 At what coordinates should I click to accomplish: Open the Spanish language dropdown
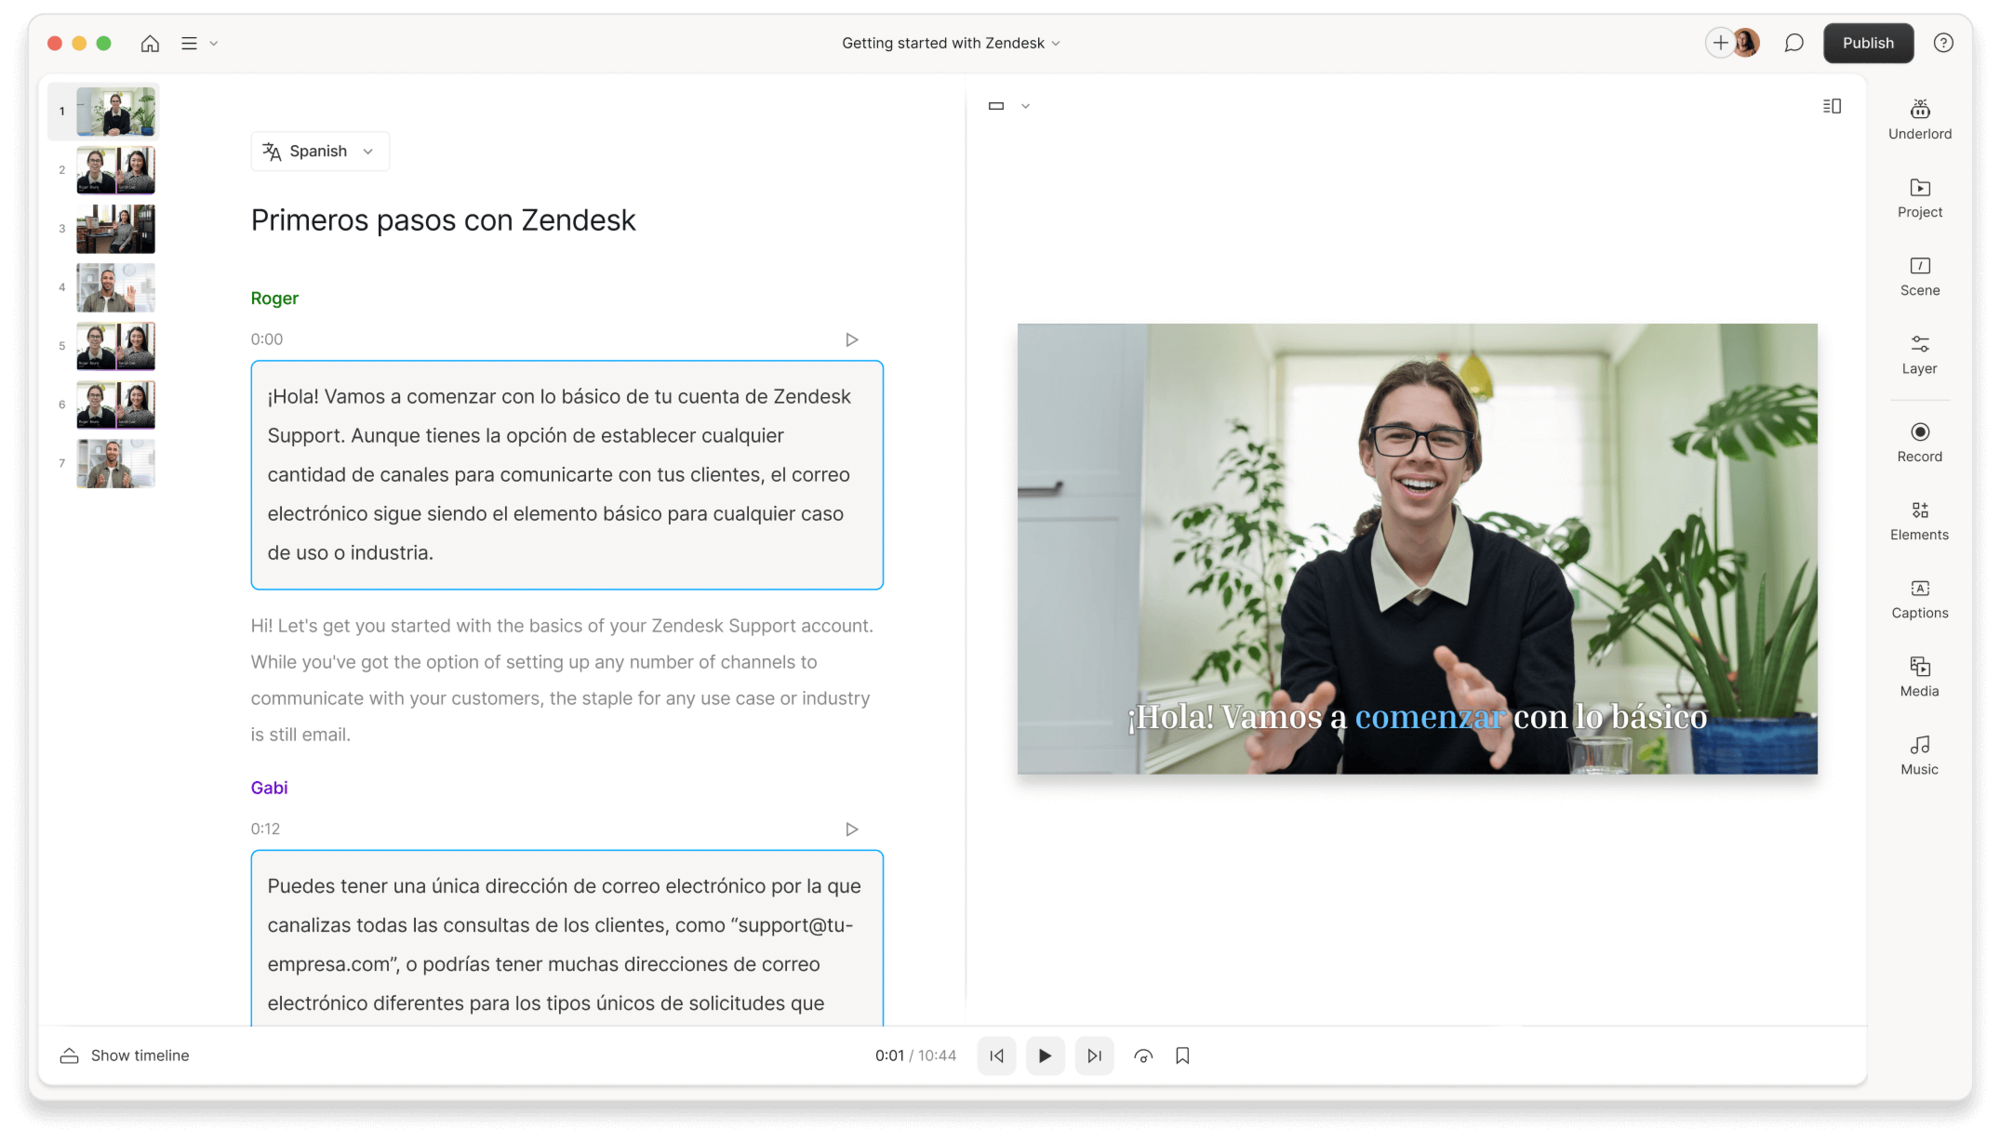[x=319, y=151]
